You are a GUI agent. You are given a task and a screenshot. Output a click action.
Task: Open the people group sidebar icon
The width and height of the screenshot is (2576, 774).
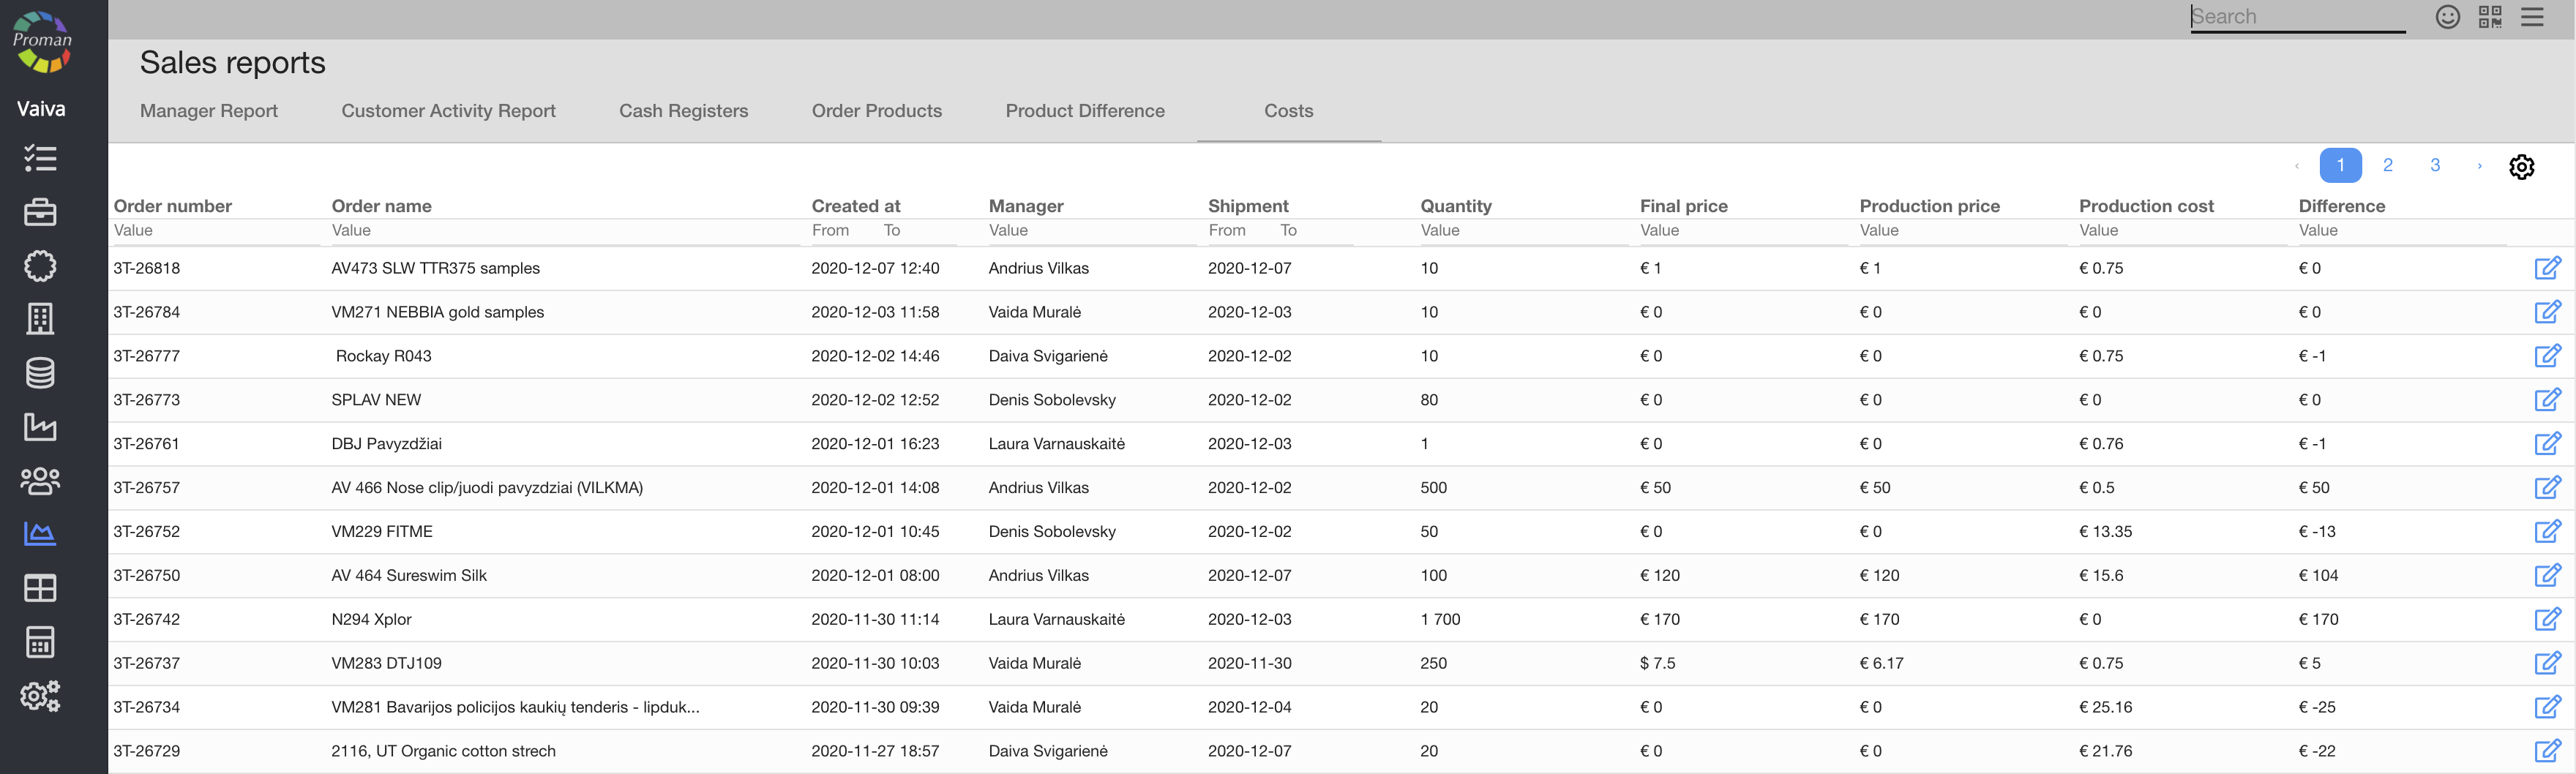coord(40,481)
